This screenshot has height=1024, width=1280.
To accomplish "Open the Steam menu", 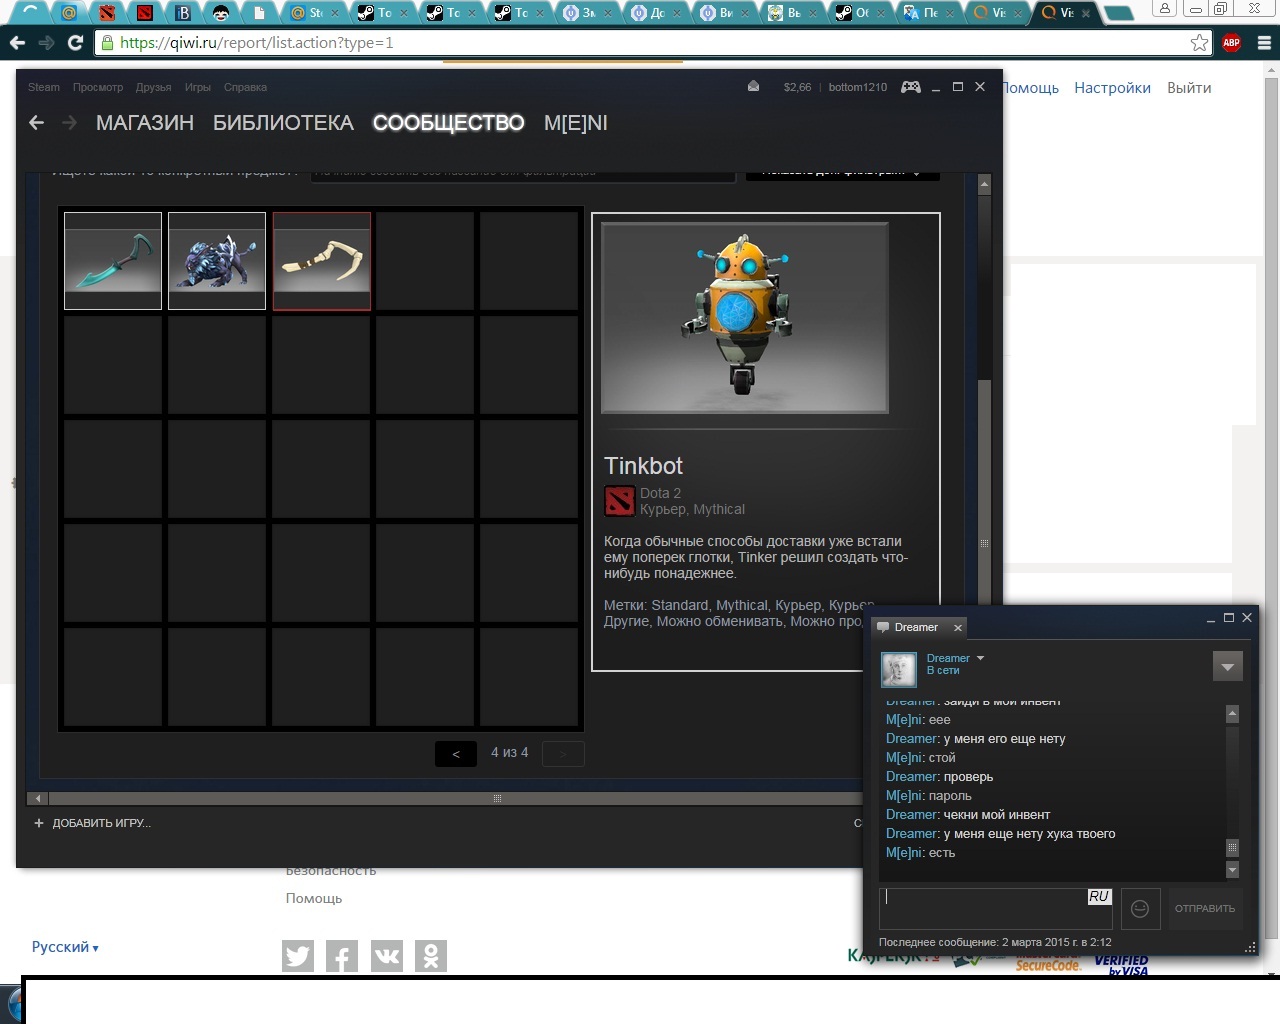I will tap(43, 87).
